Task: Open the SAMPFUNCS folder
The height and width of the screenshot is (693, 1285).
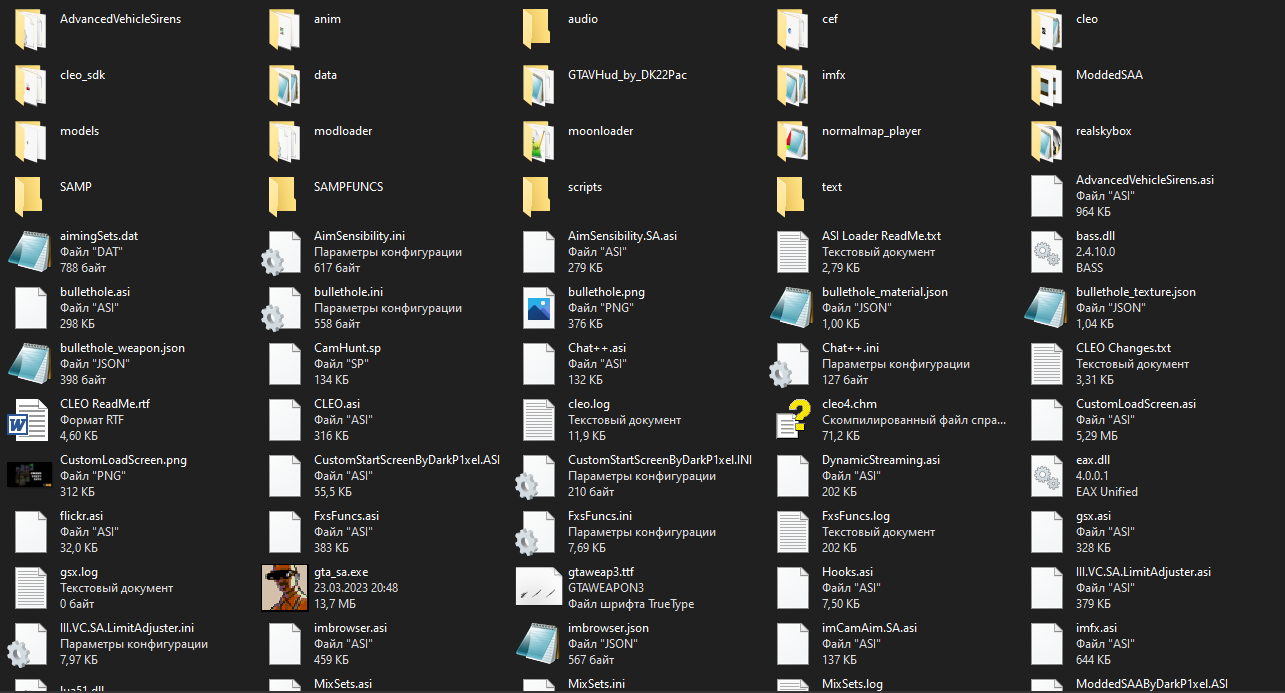Action: 284,195
